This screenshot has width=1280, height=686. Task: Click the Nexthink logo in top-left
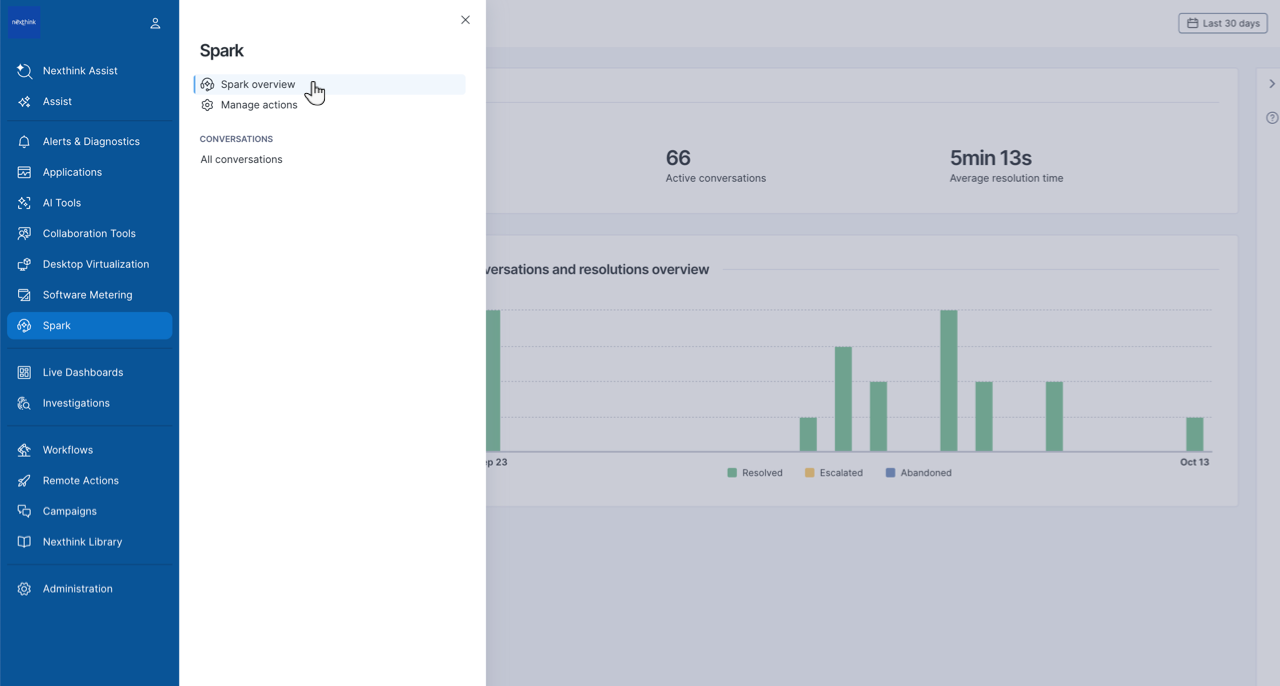coord(24,22)
